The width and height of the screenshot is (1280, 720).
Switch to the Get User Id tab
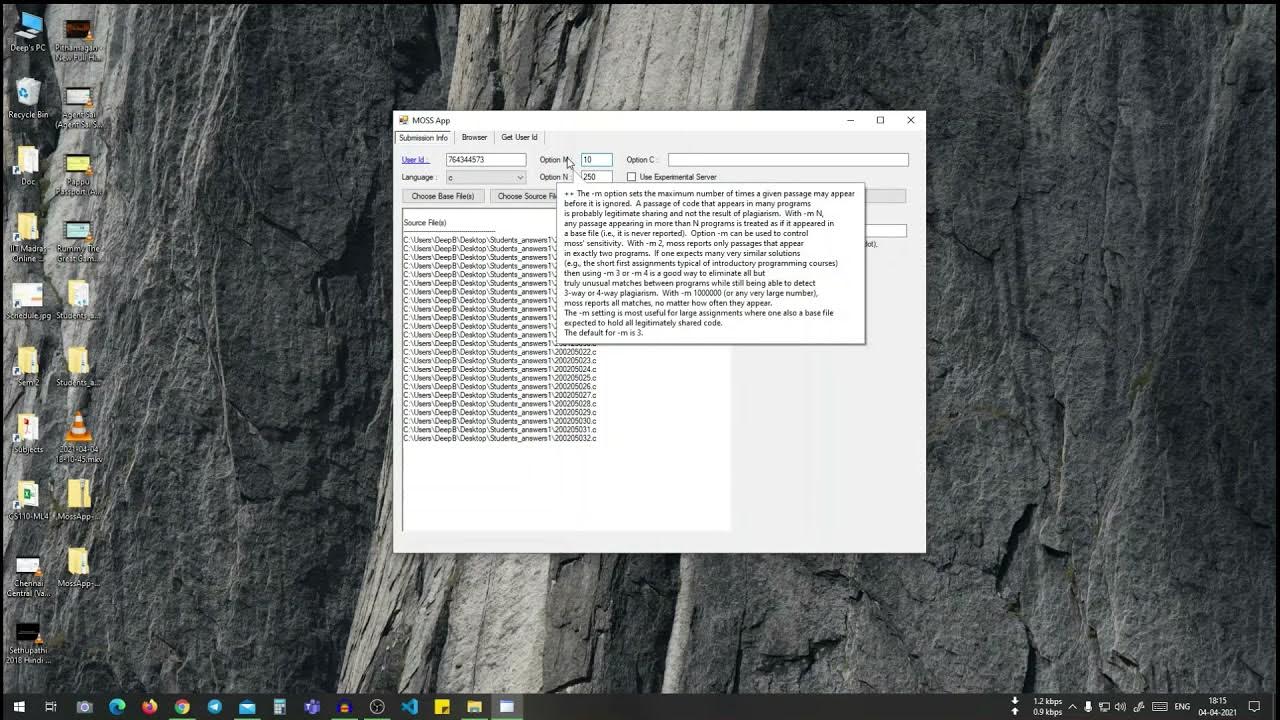(x=519, y=138)
